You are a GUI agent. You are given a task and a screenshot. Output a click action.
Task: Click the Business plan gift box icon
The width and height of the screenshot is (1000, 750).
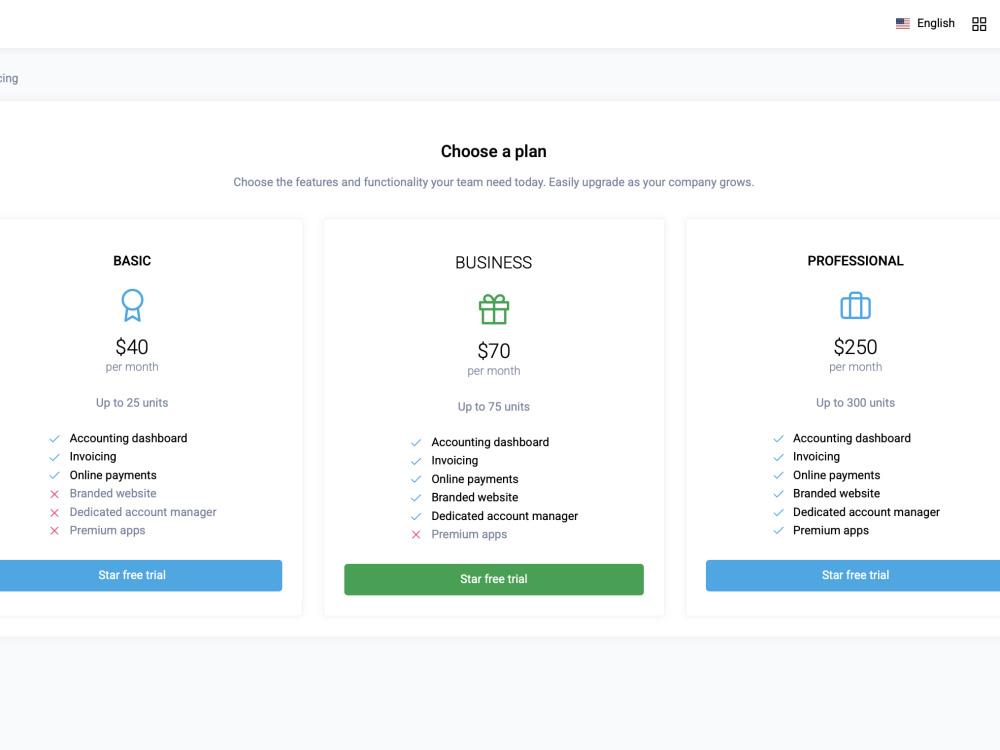[494, 309]
